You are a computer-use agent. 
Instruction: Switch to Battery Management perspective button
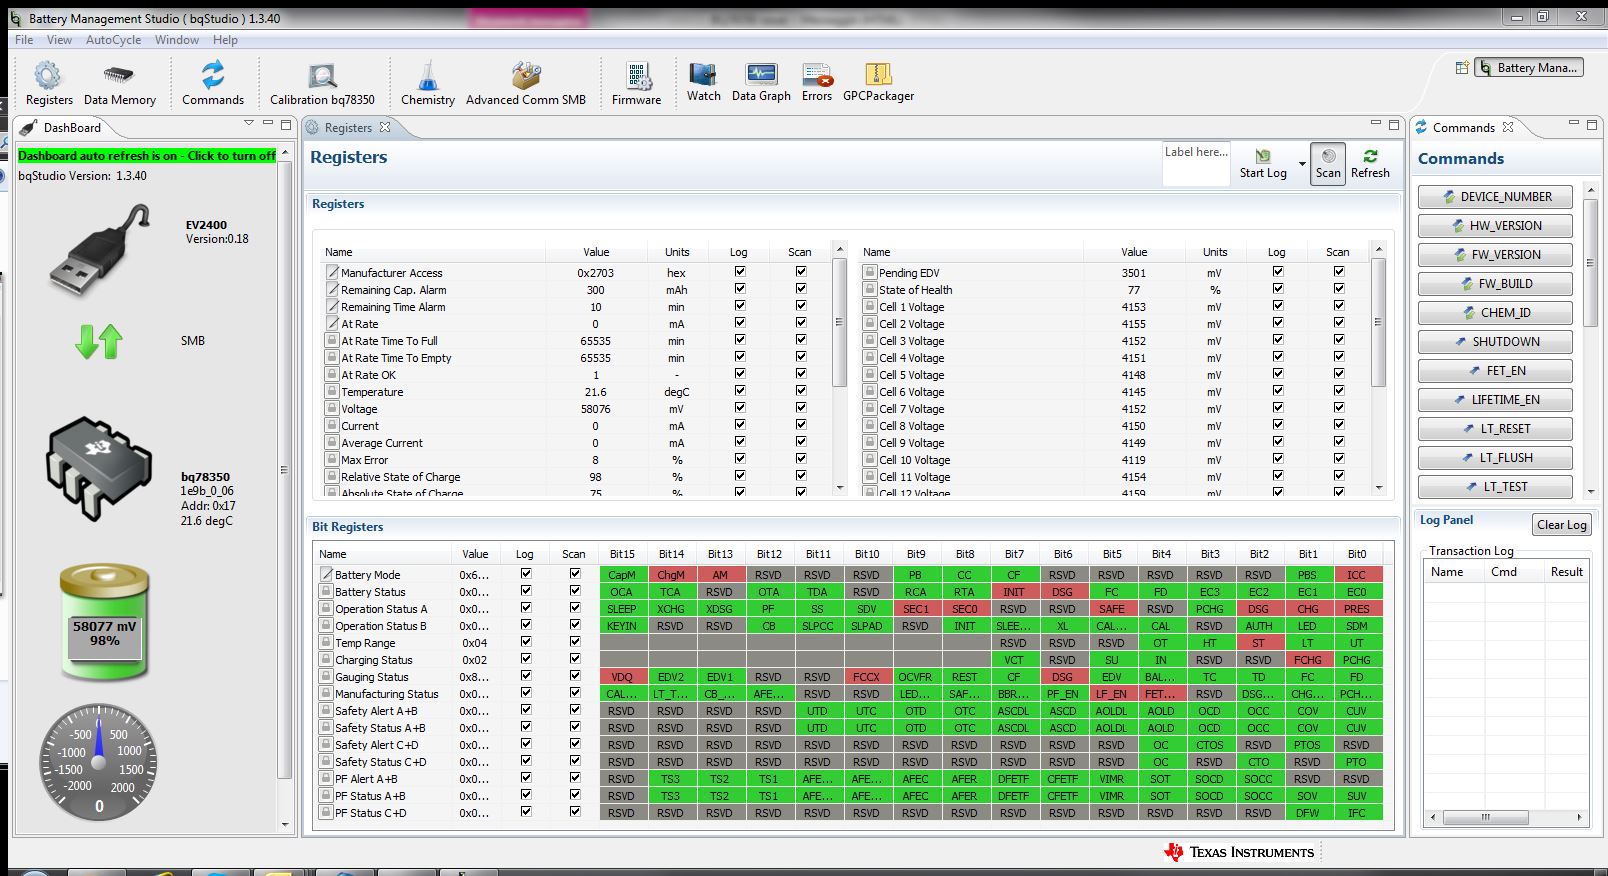[1529, 67]
